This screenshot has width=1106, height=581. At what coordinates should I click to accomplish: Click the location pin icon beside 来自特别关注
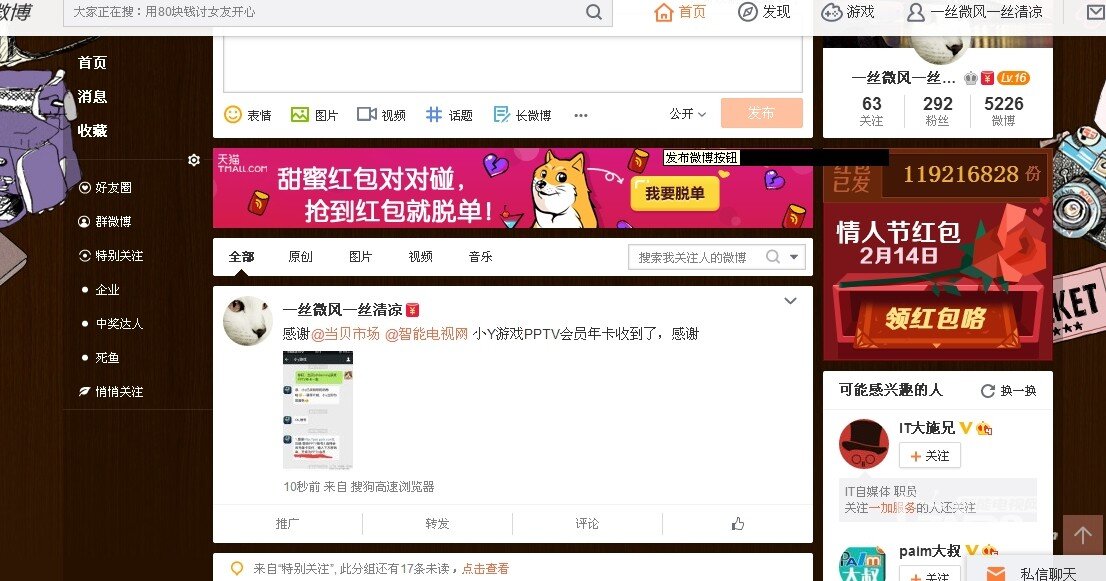(237, 568)
